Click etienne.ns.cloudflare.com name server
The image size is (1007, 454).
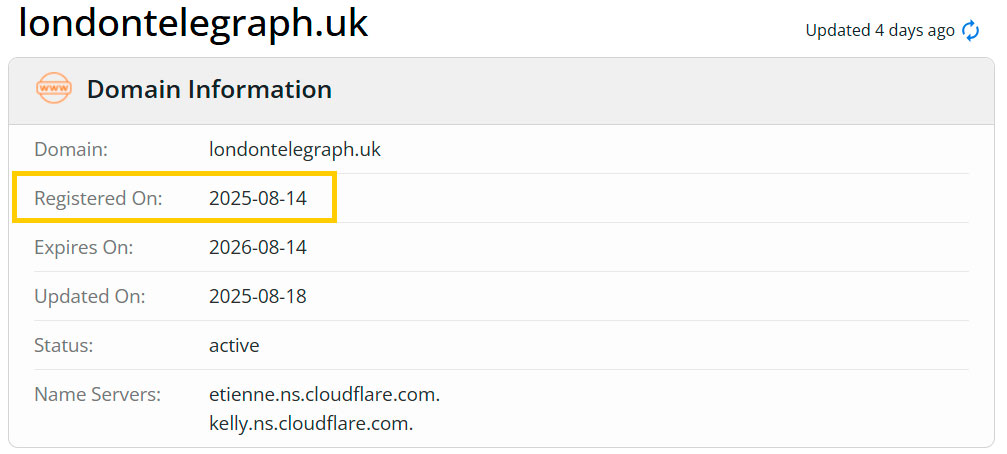coord(324,394)
